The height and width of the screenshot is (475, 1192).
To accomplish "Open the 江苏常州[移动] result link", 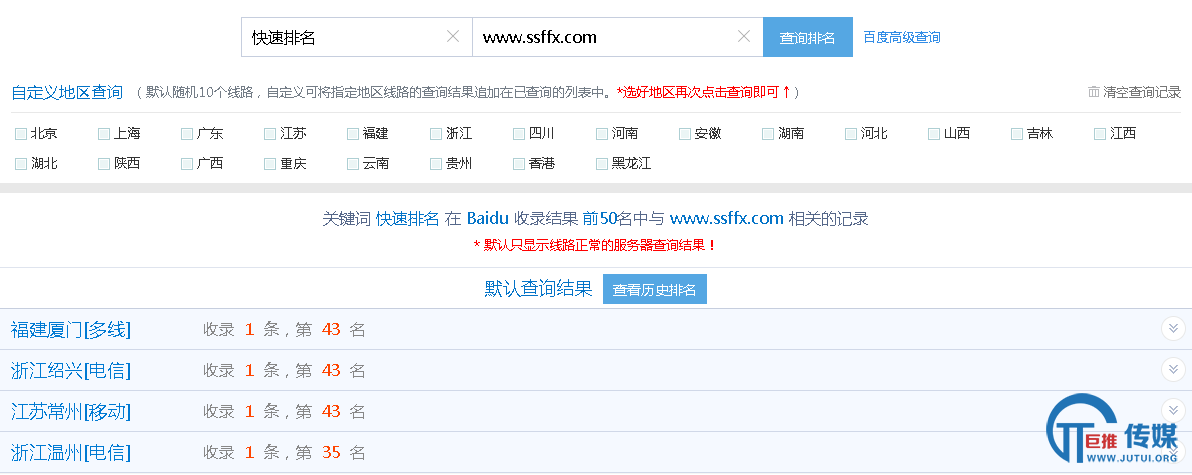I will [71, 411].
